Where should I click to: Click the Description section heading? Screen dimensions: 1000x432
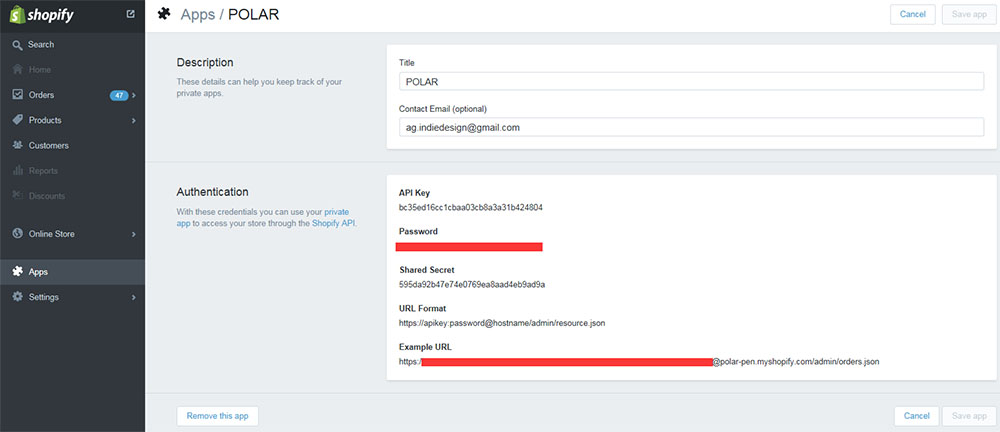tap(205, 63)
